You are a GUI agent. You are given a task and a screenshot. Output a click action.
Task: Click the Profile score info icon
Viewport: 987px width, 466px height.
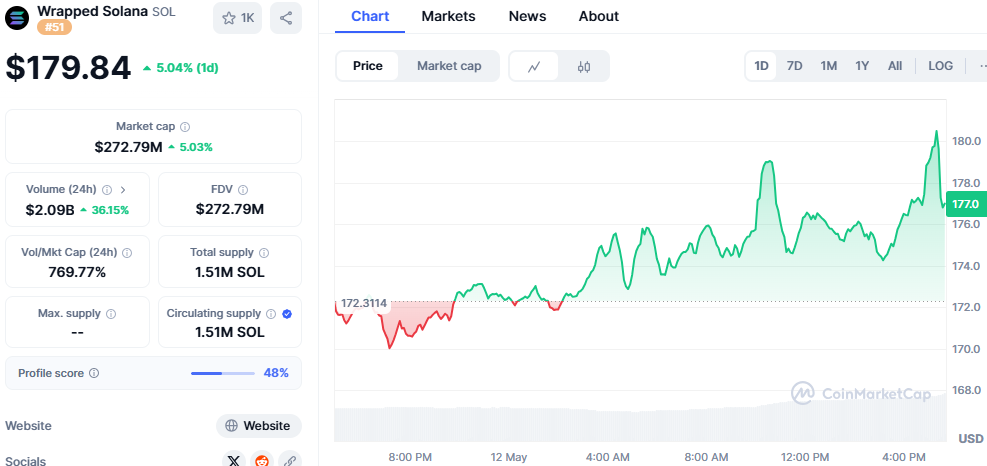tap(94, 373)
